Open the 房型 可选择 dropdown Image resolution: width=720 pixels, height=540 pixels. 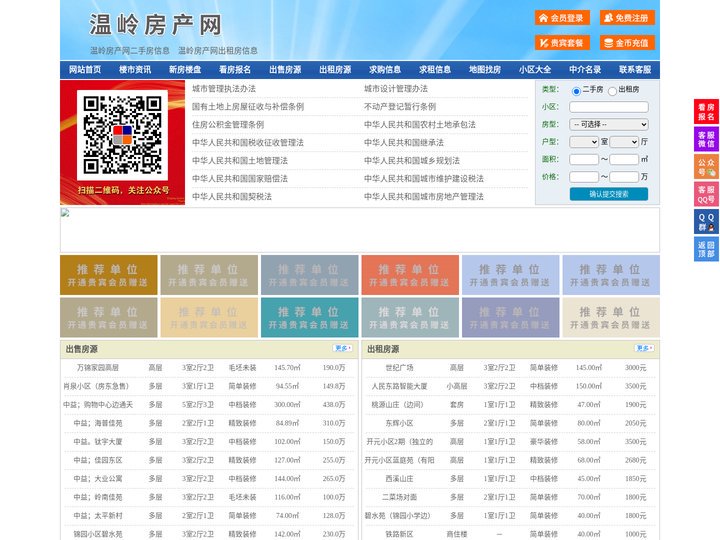coord(609,124)
